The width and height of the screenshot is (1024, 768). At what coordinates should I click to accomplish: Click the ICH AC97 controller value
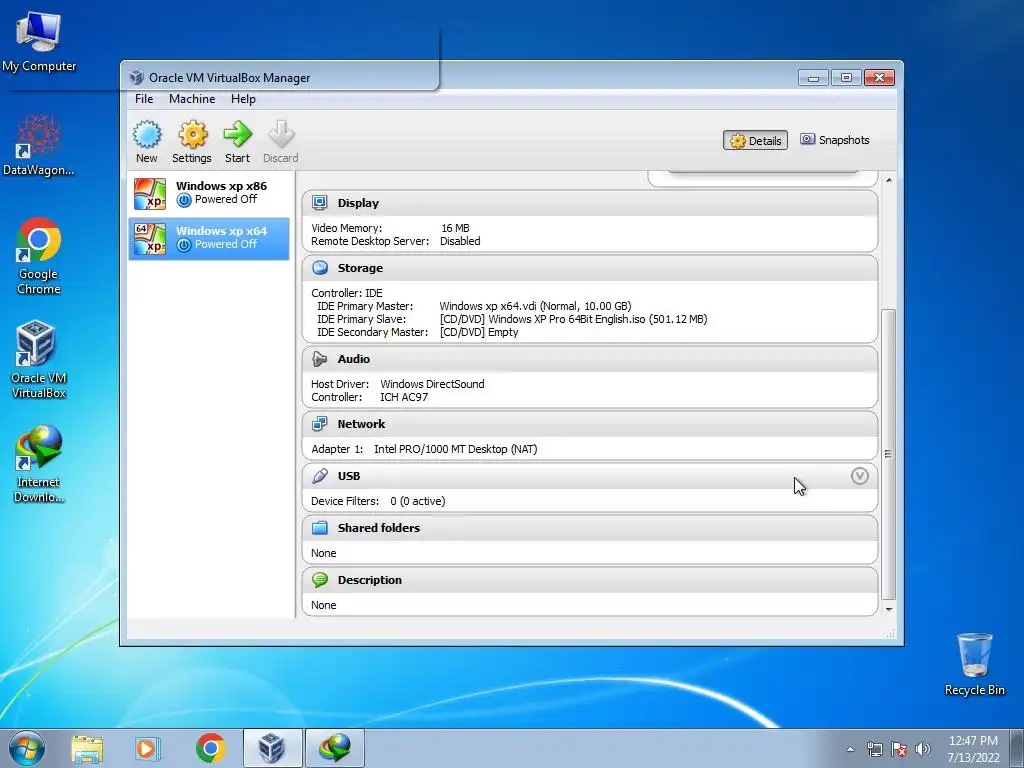click(404, 397)
